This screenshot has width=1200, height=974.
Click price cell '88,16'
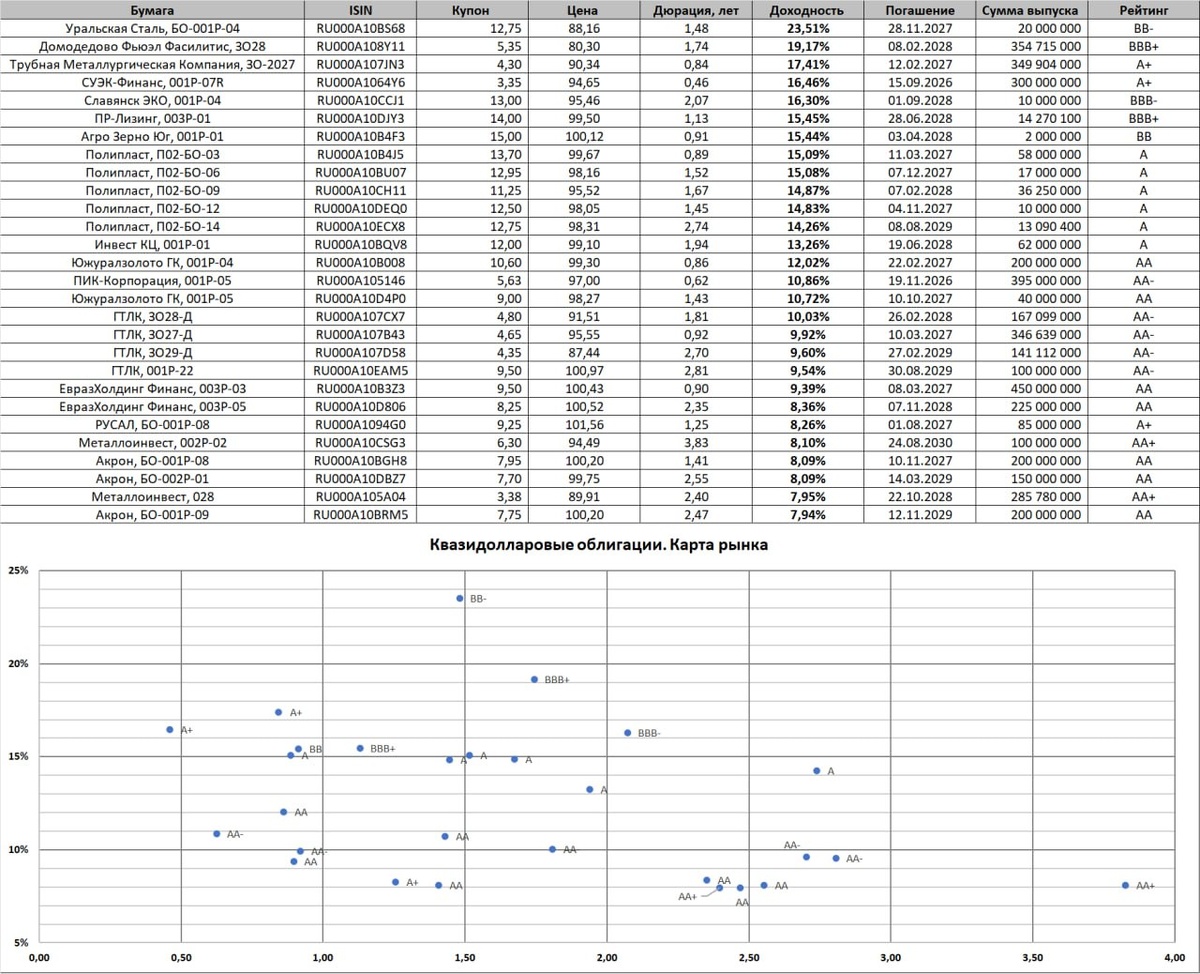pyautogui.click(x=582, y=28)
